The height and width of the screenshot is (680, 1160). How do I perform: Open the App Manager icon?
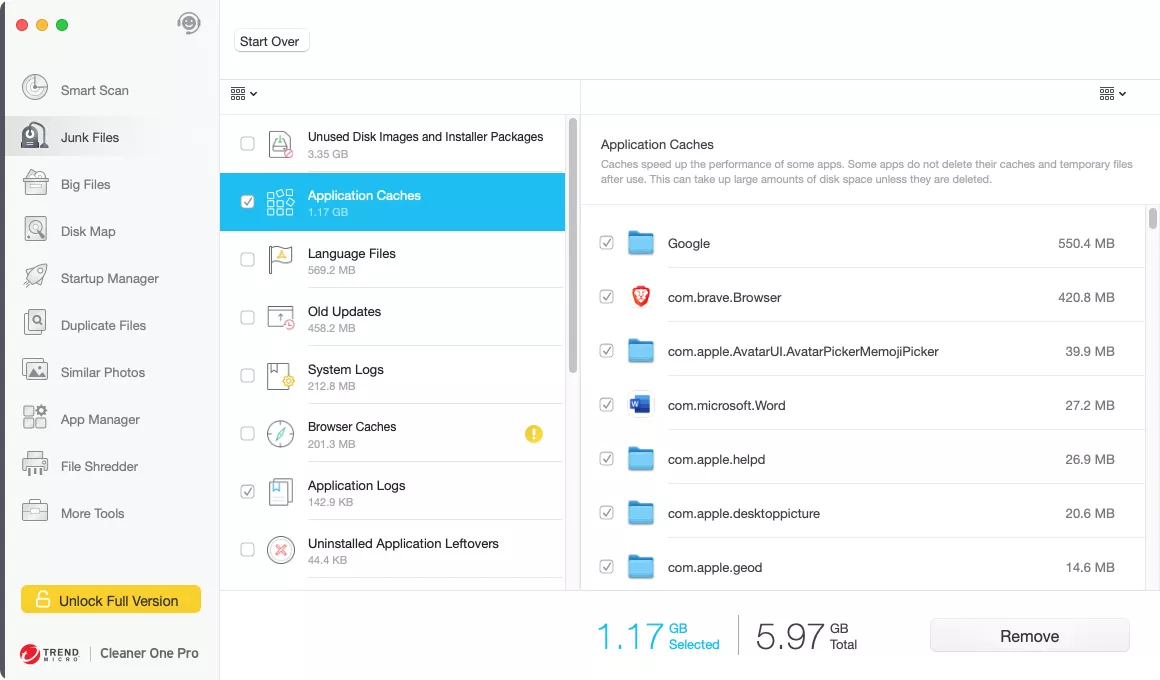point(35,417)
